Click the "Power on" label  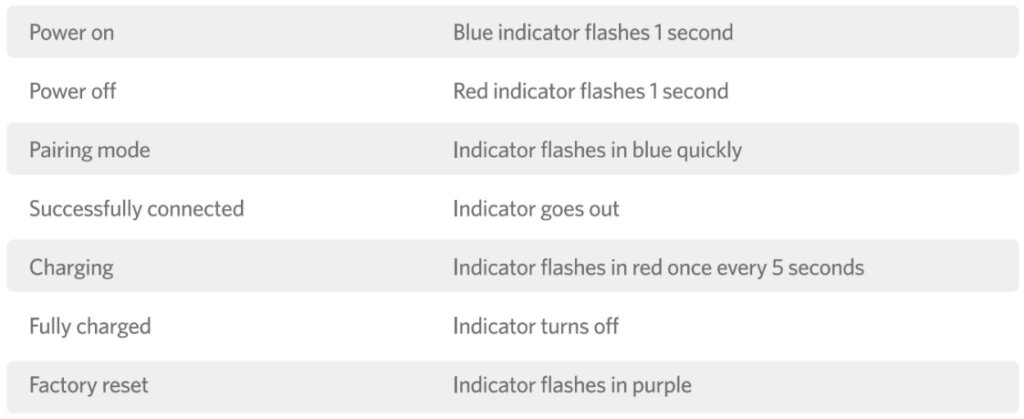(x=71, y=33)
